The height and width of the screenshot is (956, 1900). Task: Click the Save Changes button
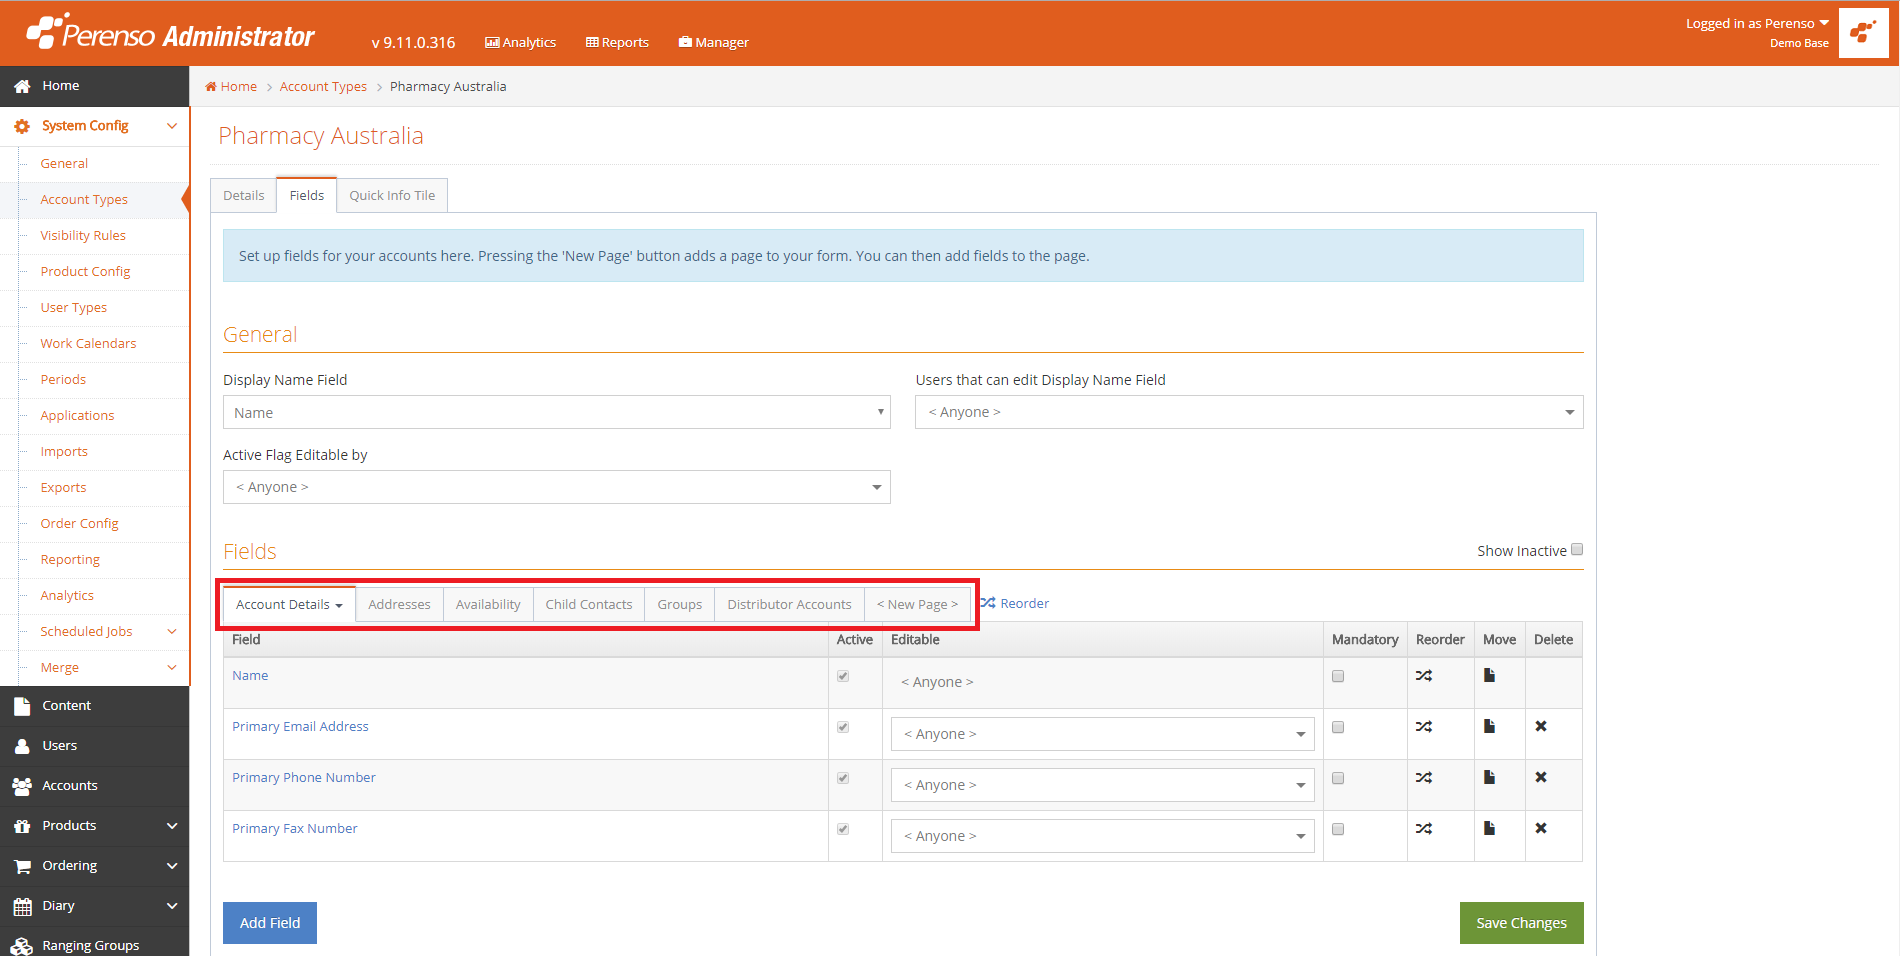coord(1521,923)
